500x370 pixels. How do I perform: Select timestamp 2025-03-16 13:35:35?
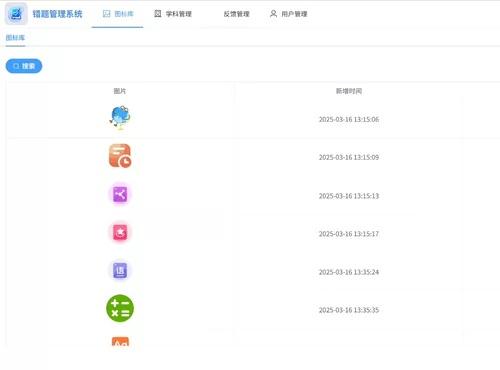(349, 310)
